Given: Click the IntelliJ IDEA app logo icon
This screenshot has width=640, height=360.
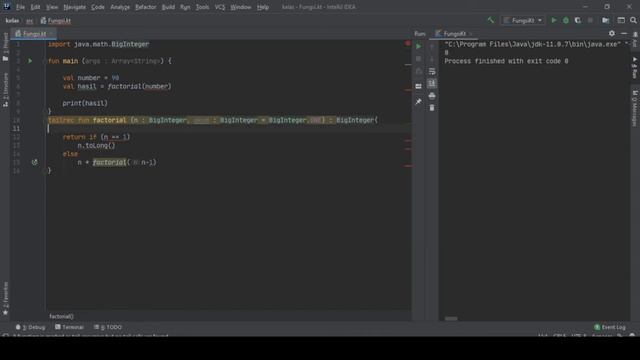Looking at the screenshot, I should coord(7,7).
